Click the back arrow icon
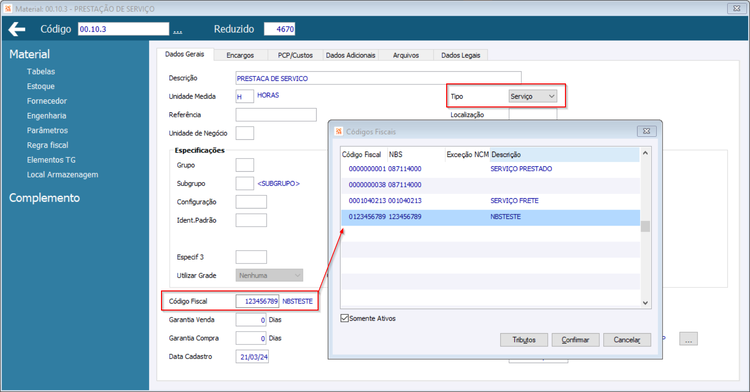The height and width of the screenshot is (392, 750). pos(17,29)
